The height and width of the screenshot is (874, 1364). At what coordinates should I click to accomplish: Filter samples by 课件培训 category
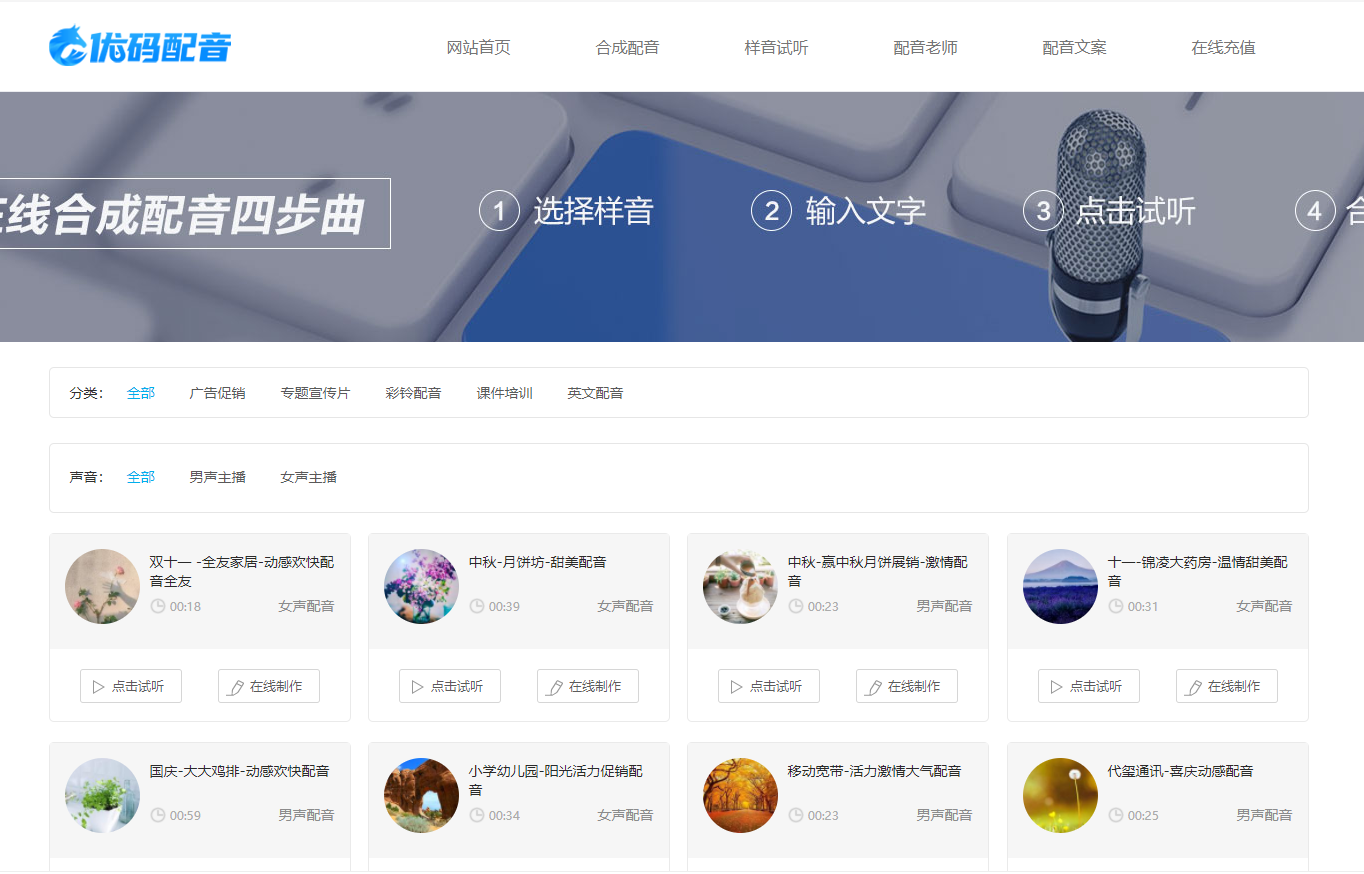pyautogui.click(x=505, y=392)
